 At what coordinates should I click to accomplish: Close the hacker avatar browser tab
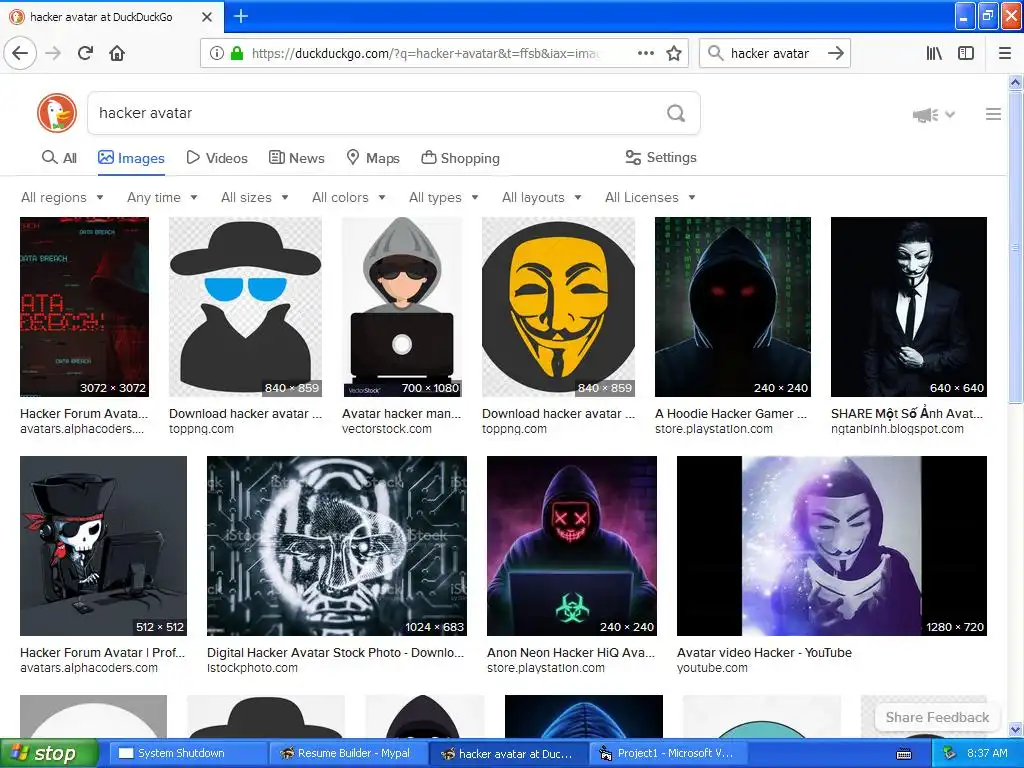[207, 17]
